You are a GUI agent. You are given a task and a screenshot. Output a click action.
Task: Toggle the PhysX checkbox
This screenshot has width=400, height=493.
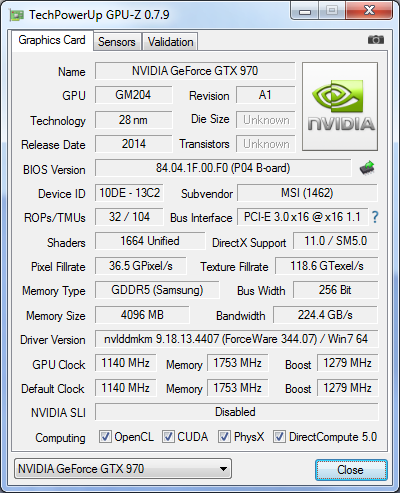[224, 437]
